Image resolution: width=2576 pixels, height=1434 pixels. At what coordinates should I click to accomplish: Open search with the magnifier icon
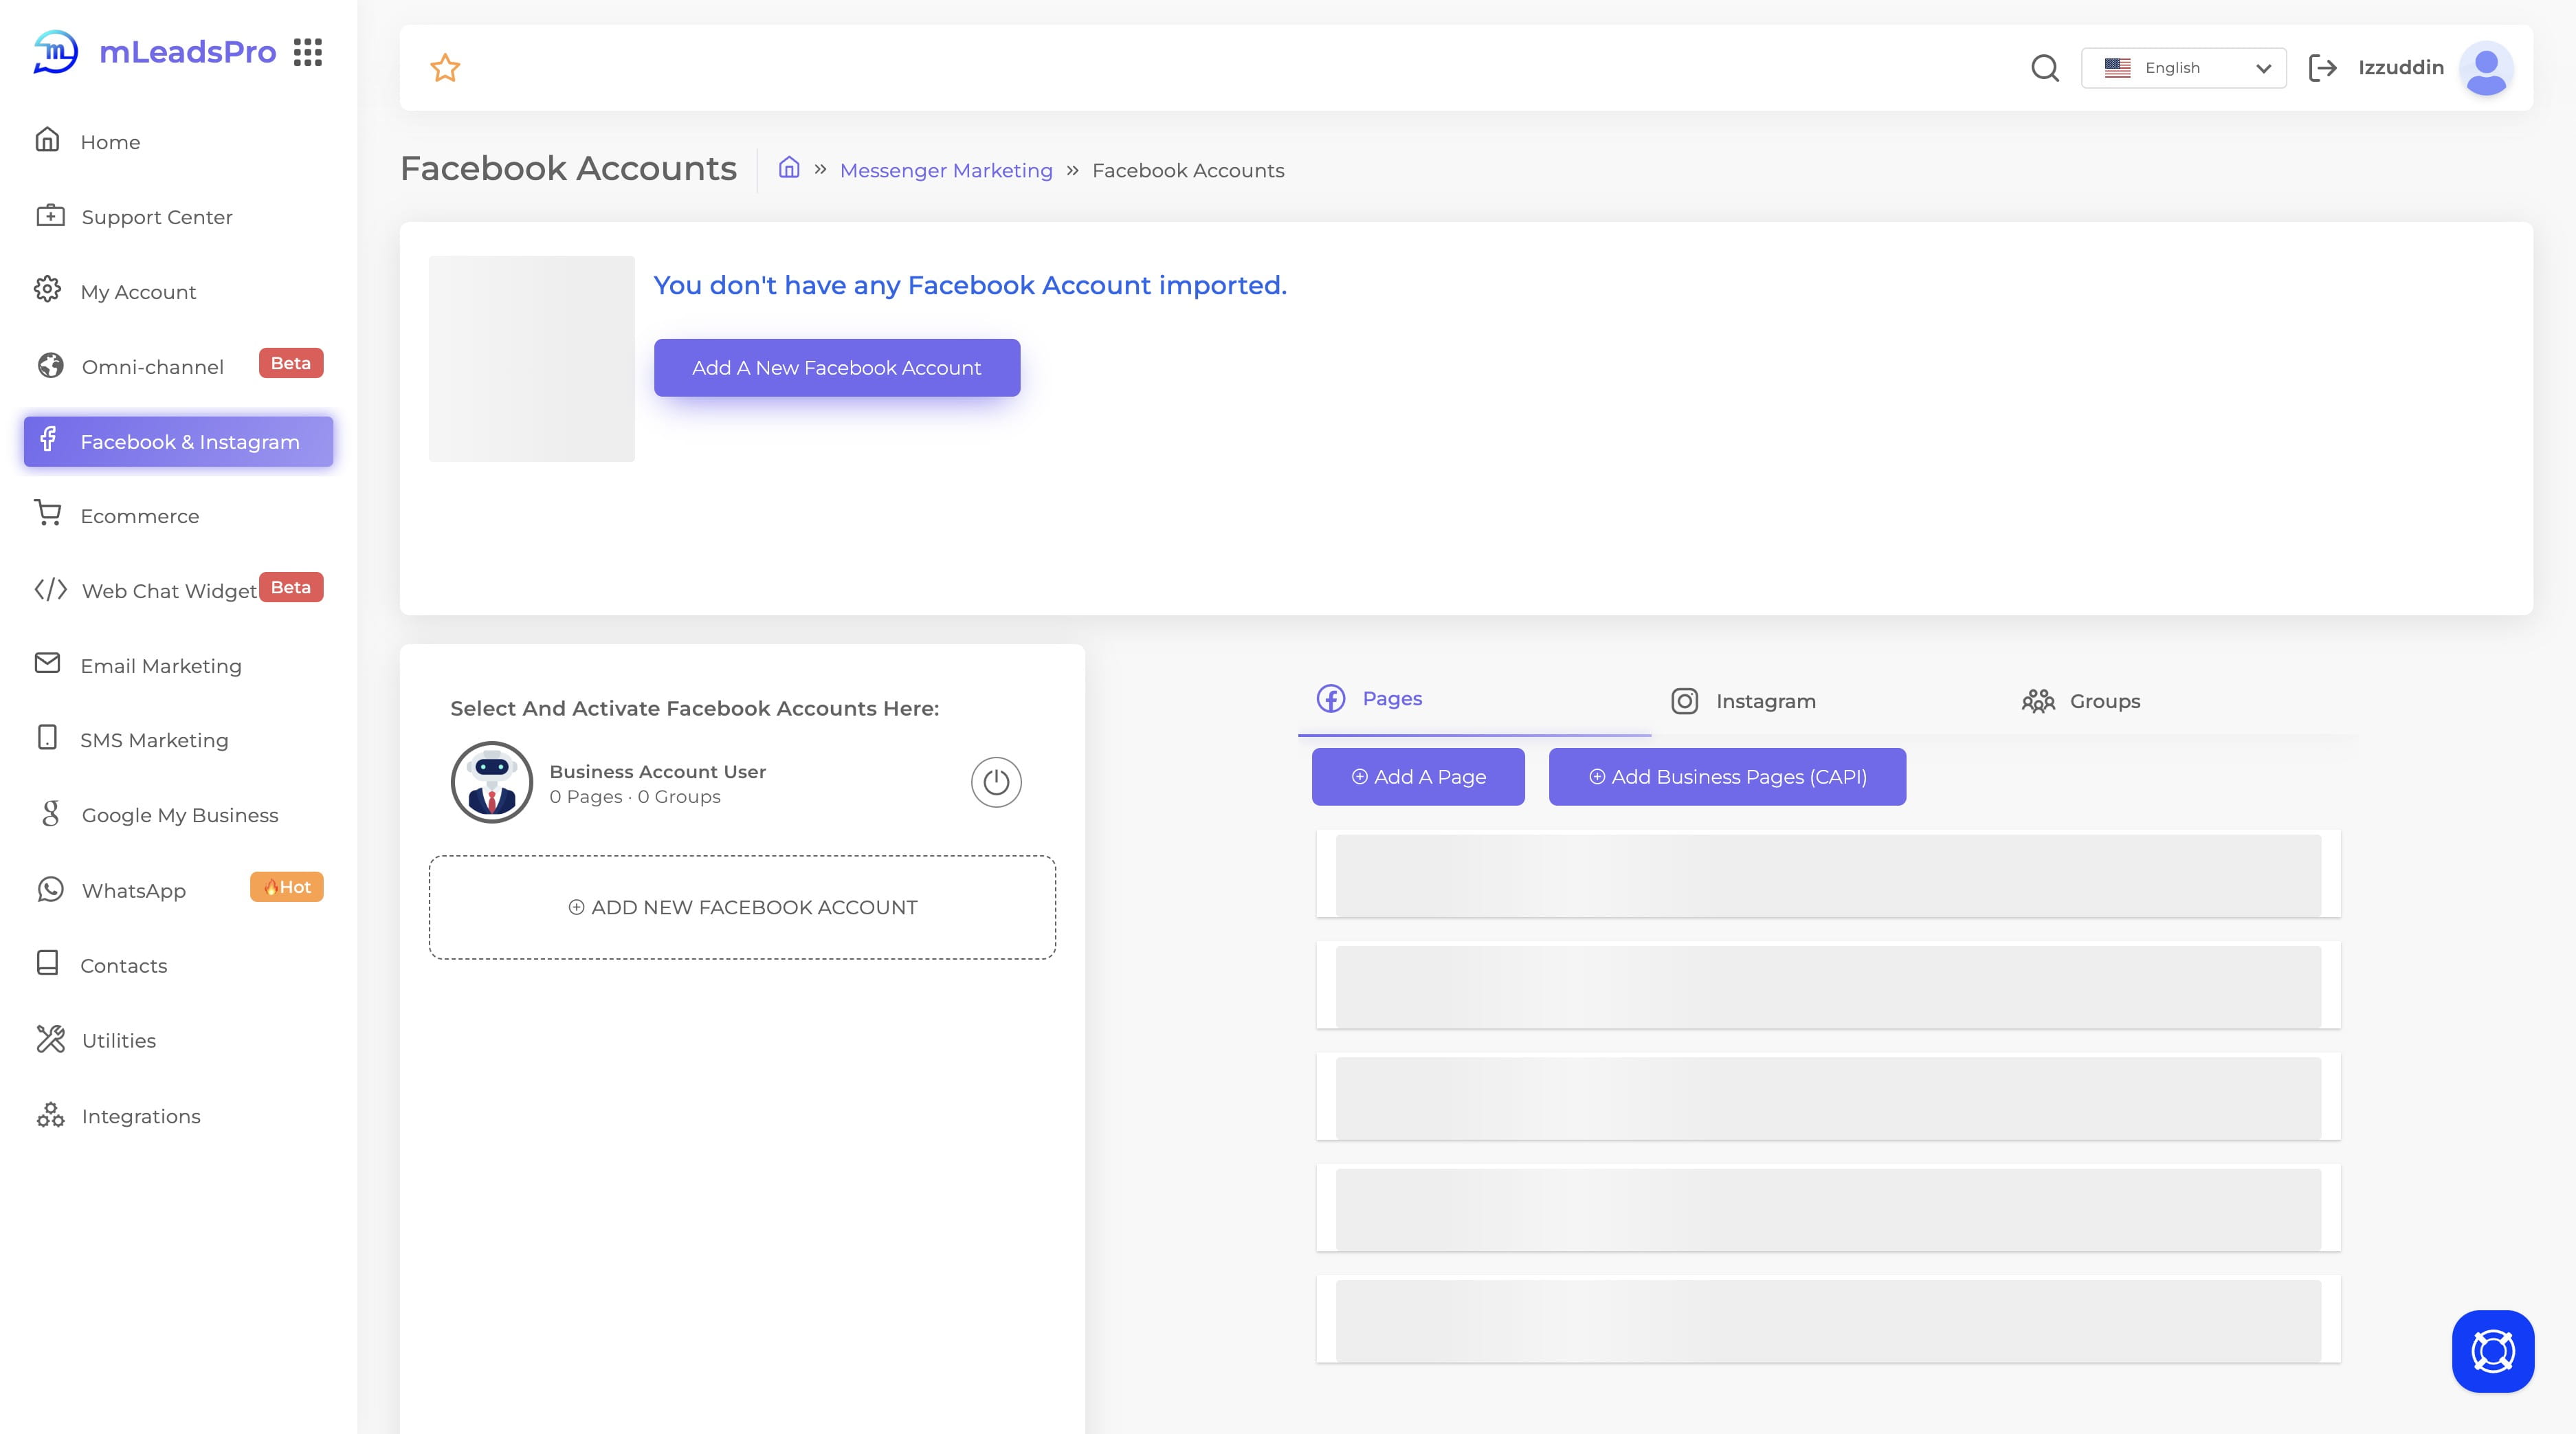pyautogui.click(x=2045, y=68)
